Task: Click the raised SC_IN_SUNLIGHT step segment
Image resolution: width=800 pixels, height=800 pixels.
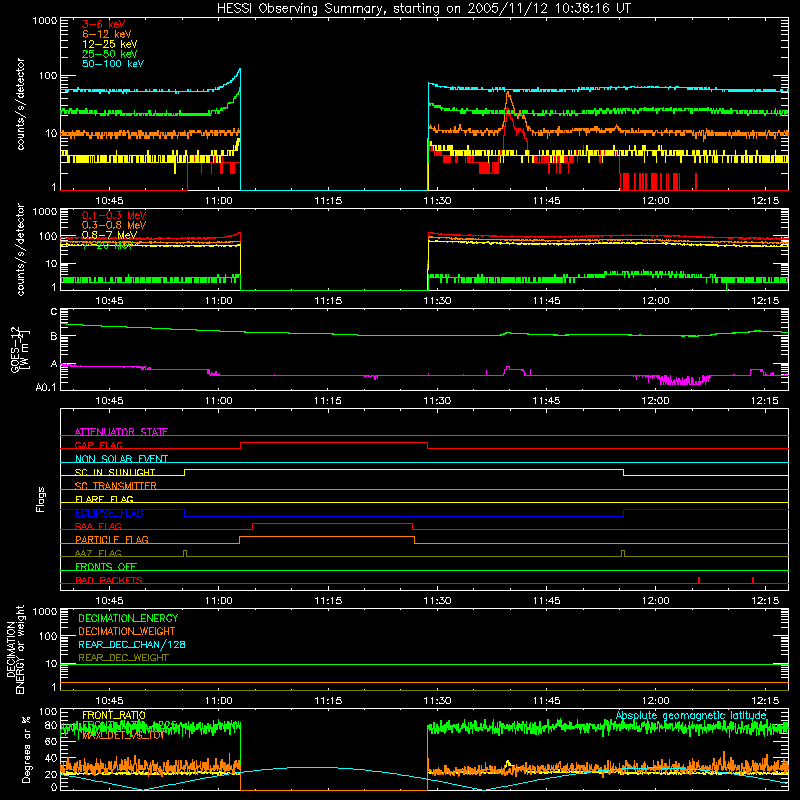Action: tap(404, 469)
